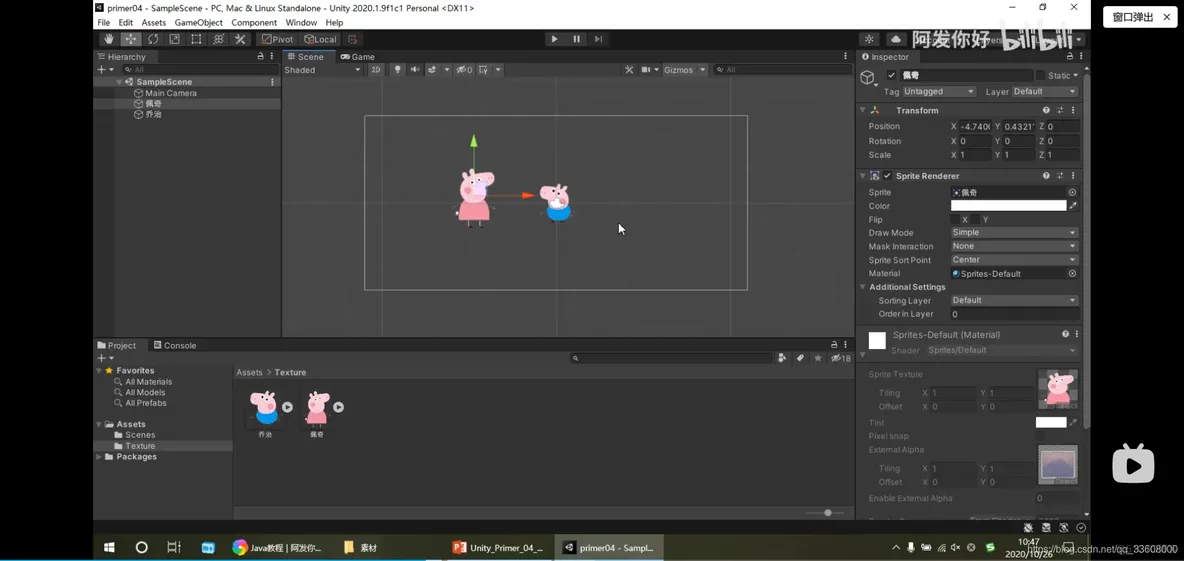Screen dimensions: 1184x561
Task: Click the Step frame button
Action: [x=598, y=39]
